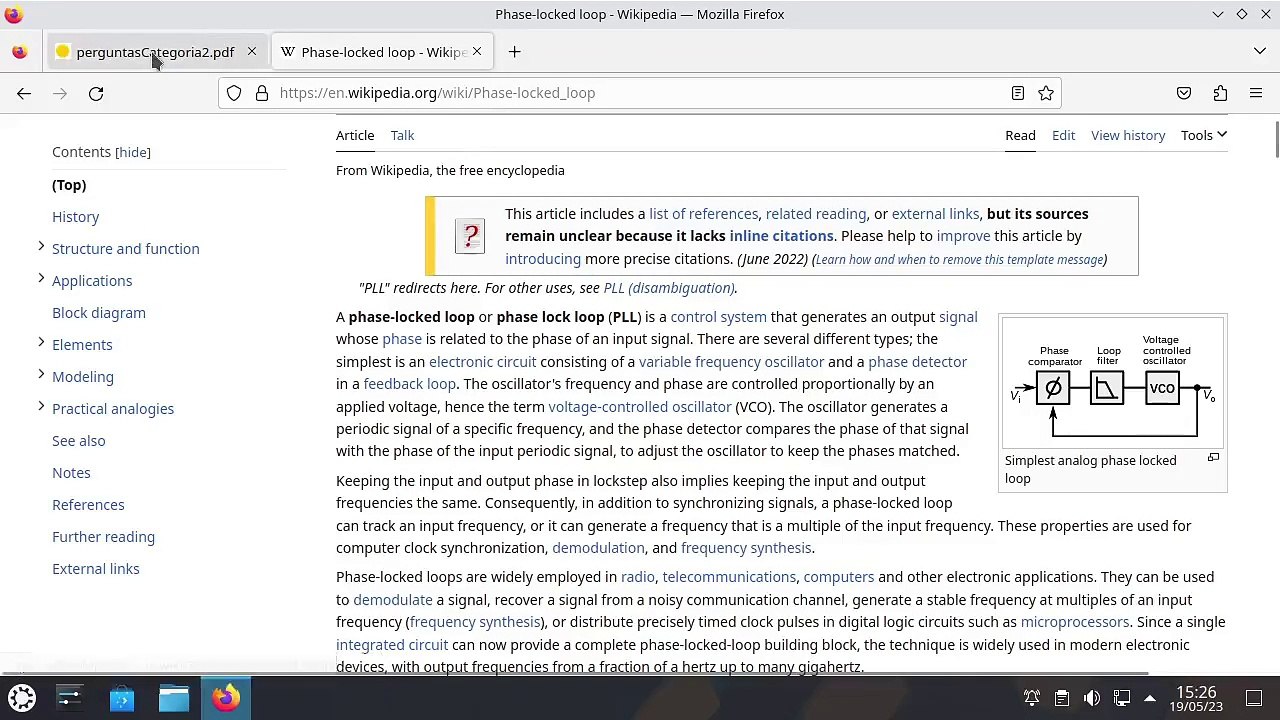Expand the Applications contents section
Screen dimensions: 1280x720
click(41, 280)
